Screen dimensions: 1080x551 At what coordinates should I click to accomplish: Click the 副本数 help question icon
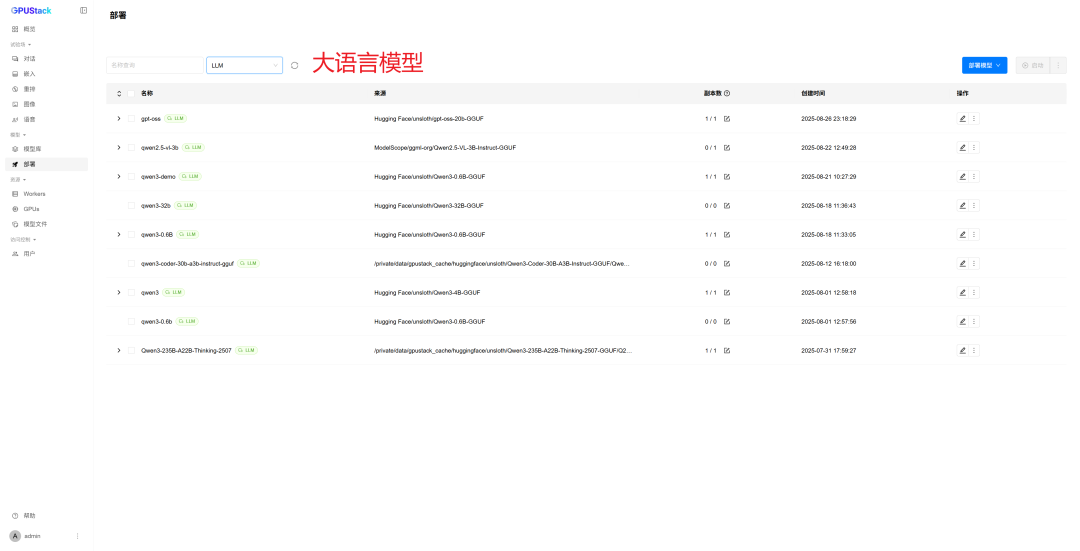pos(727,93)
